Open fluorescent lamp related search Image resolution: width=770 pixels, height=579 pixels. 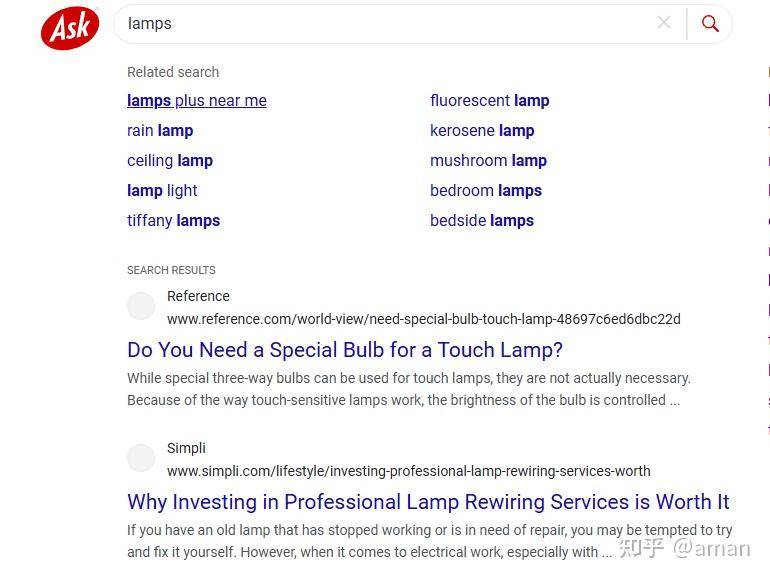point(489,101)
